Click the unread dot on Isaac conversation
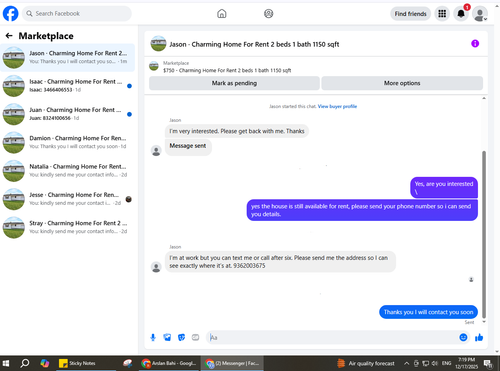 pyautogui.click(x=129, y=86)
